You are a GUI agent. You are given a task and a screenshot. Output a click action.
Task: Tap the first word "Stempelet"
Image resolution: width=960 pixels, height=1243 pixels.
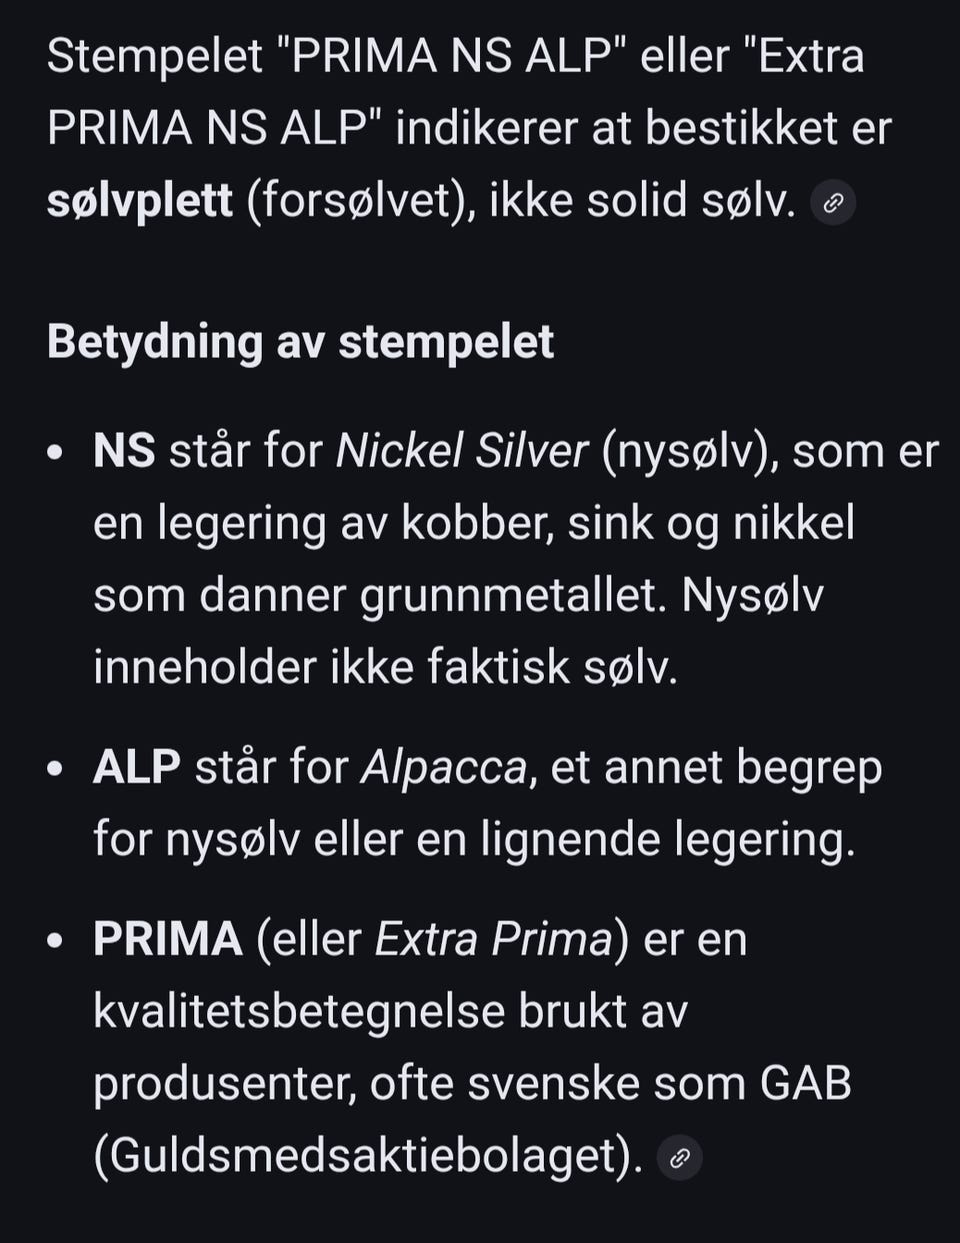point(155,57)
